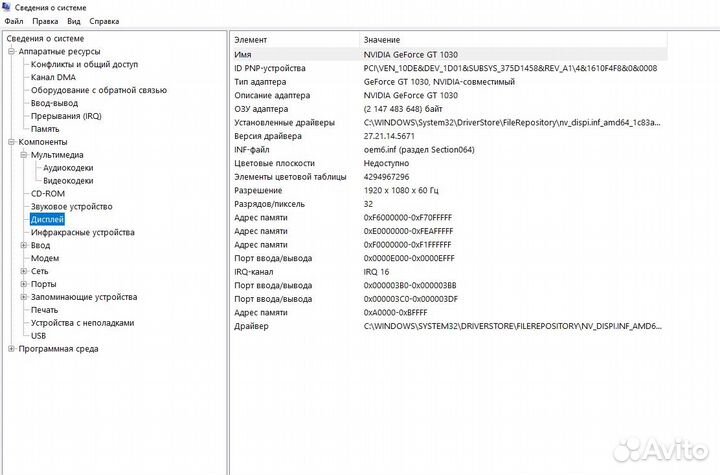Click the System Information title bar icon

(x=7, y=7)
